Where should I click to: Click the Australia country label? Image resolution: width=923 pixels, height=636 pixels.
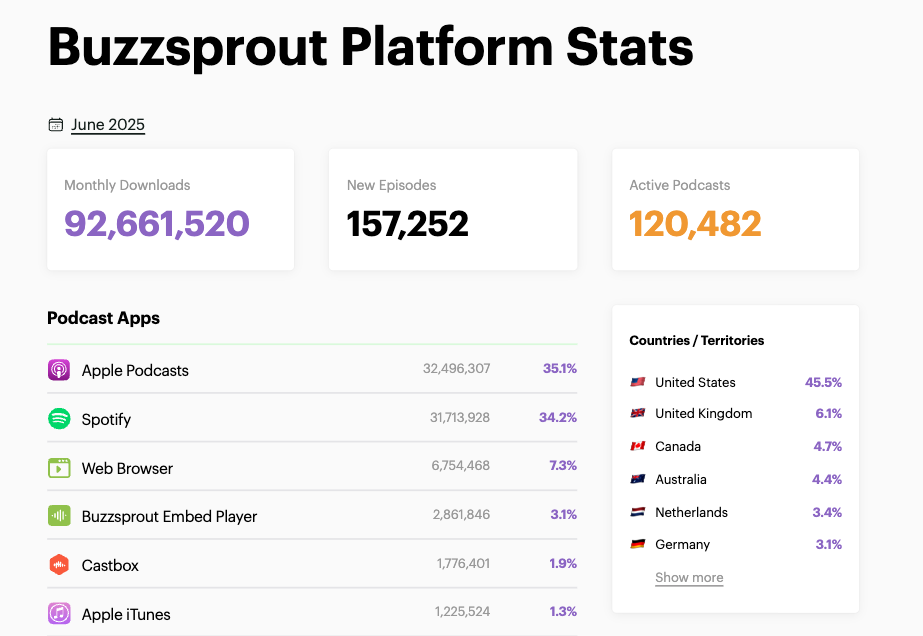click(681, 479)
